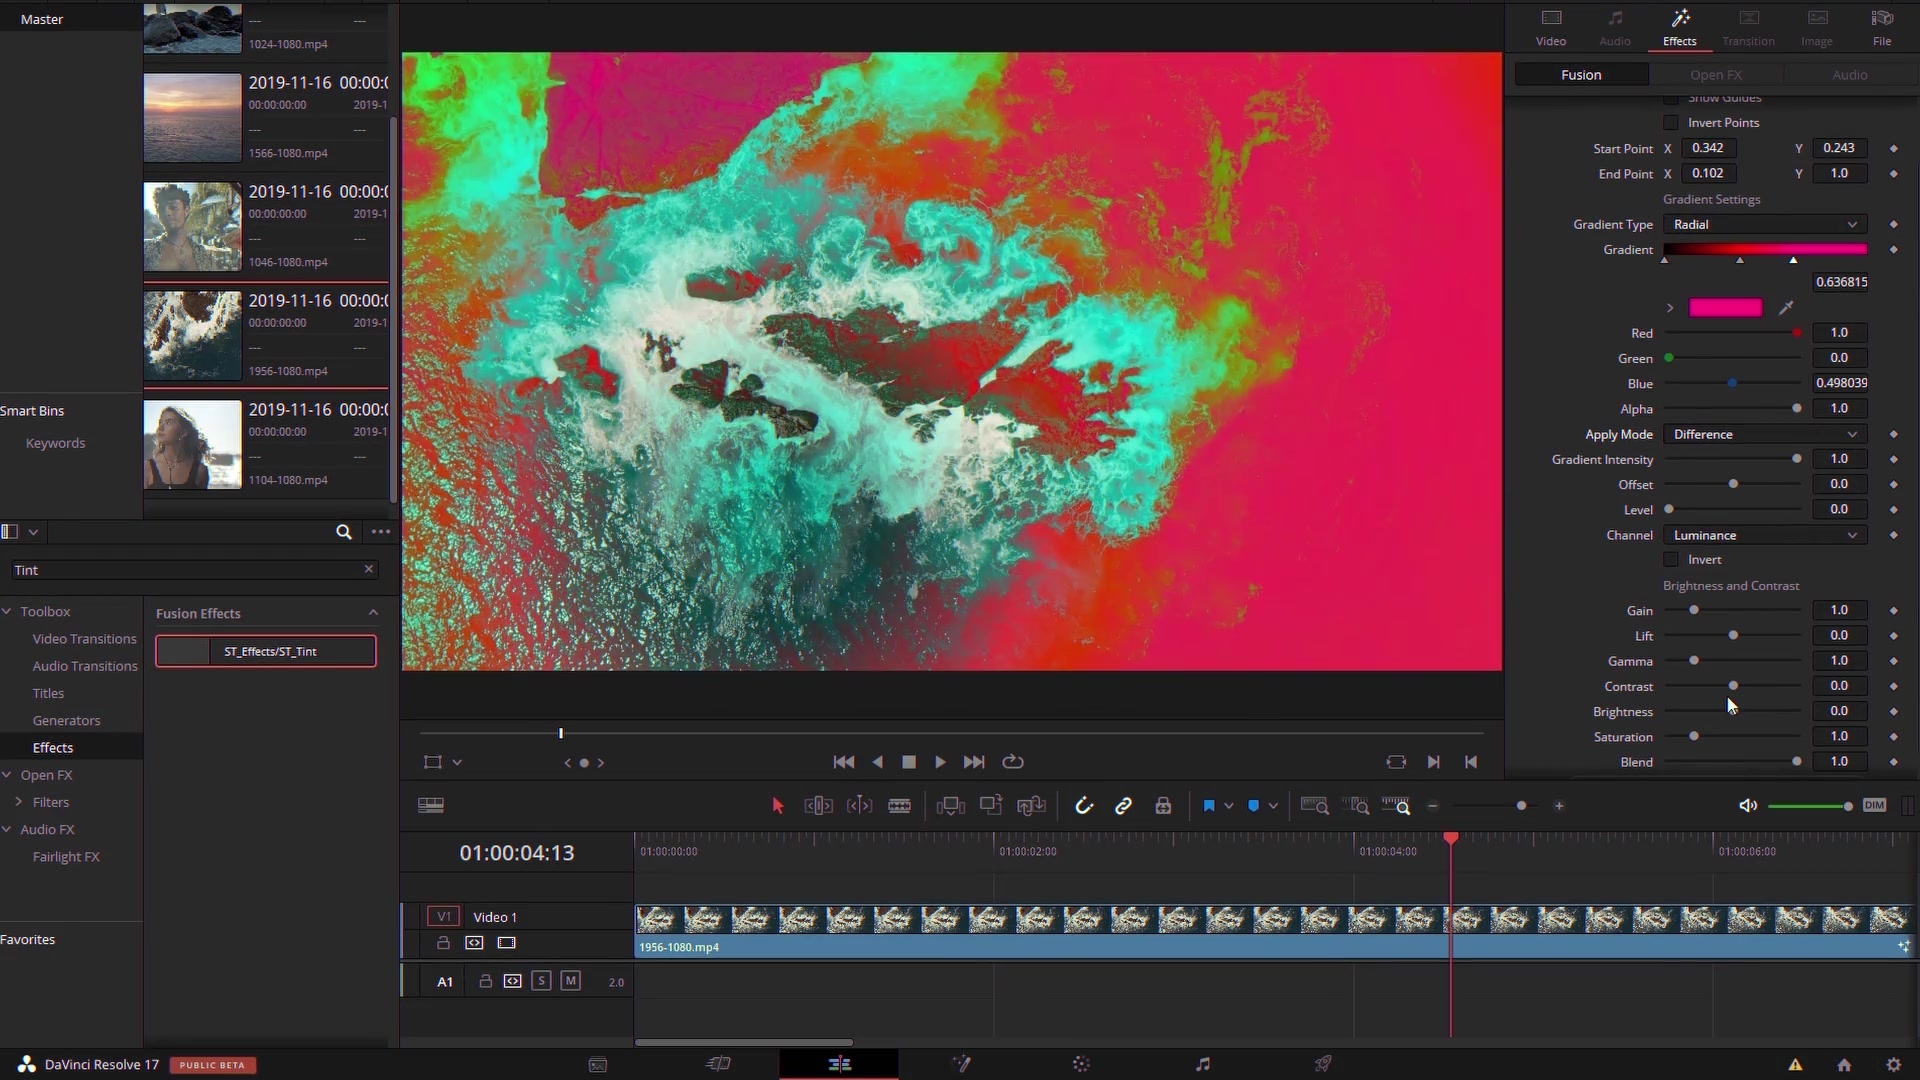Click the loop playback icon

point(1014,761)
